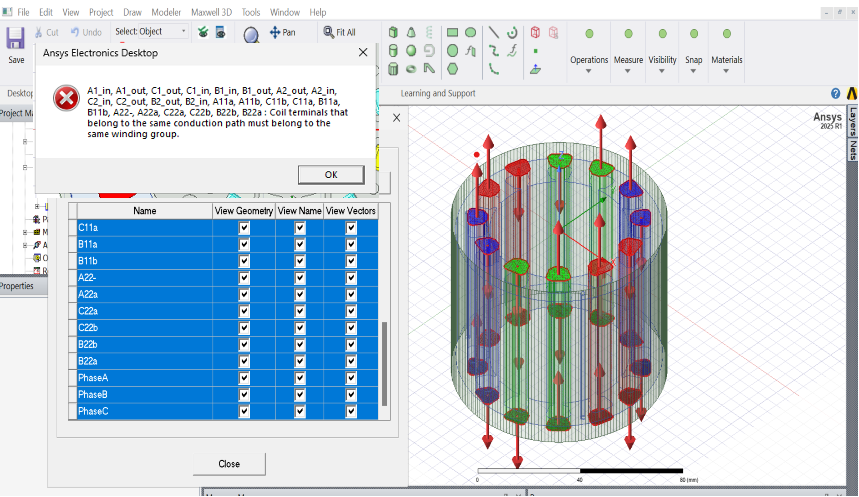Expand the Measure dropdown
Screen dimensions: 859x497
pyautogui.click(x=628, y=71)
